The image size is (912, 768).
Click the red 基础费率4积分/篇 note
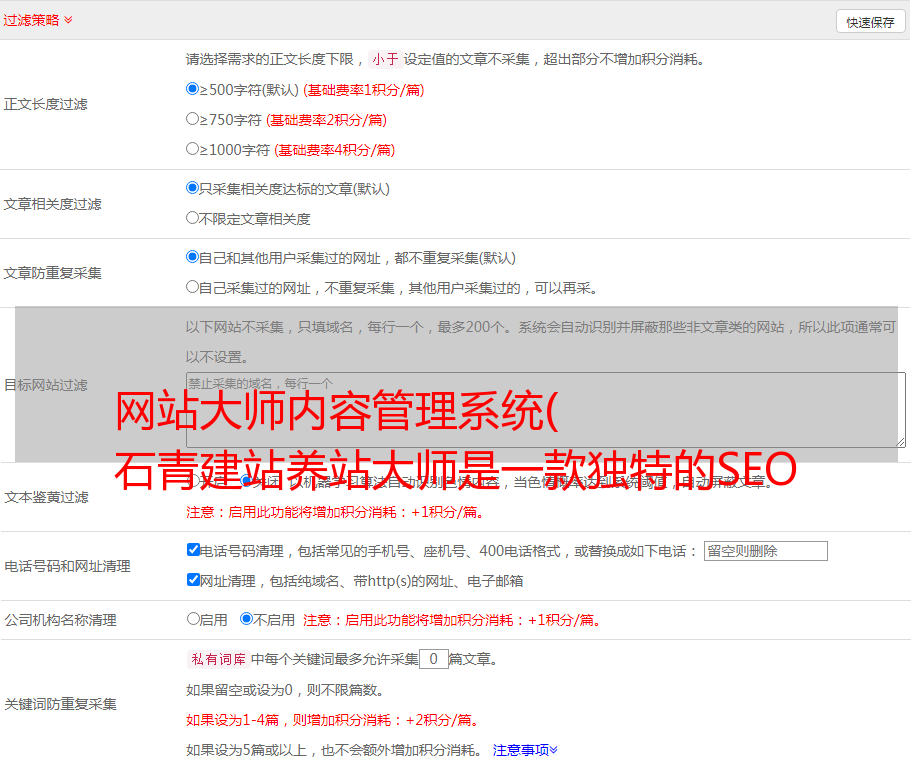pos(334,150)
